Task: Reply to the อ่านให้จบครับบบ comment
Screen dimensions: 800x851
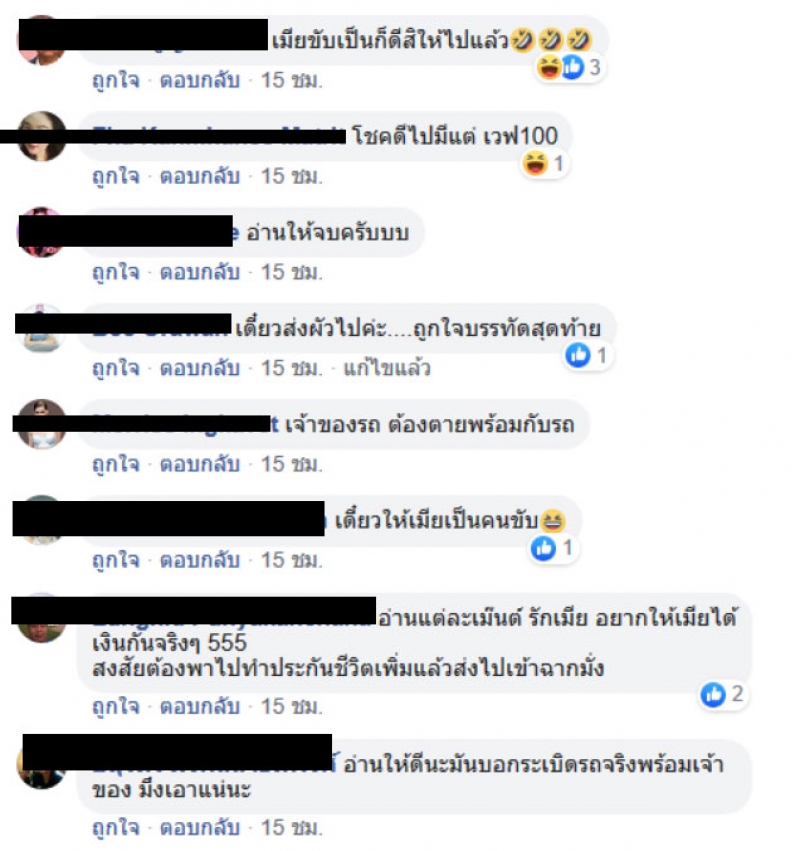Action: point(200,272)
